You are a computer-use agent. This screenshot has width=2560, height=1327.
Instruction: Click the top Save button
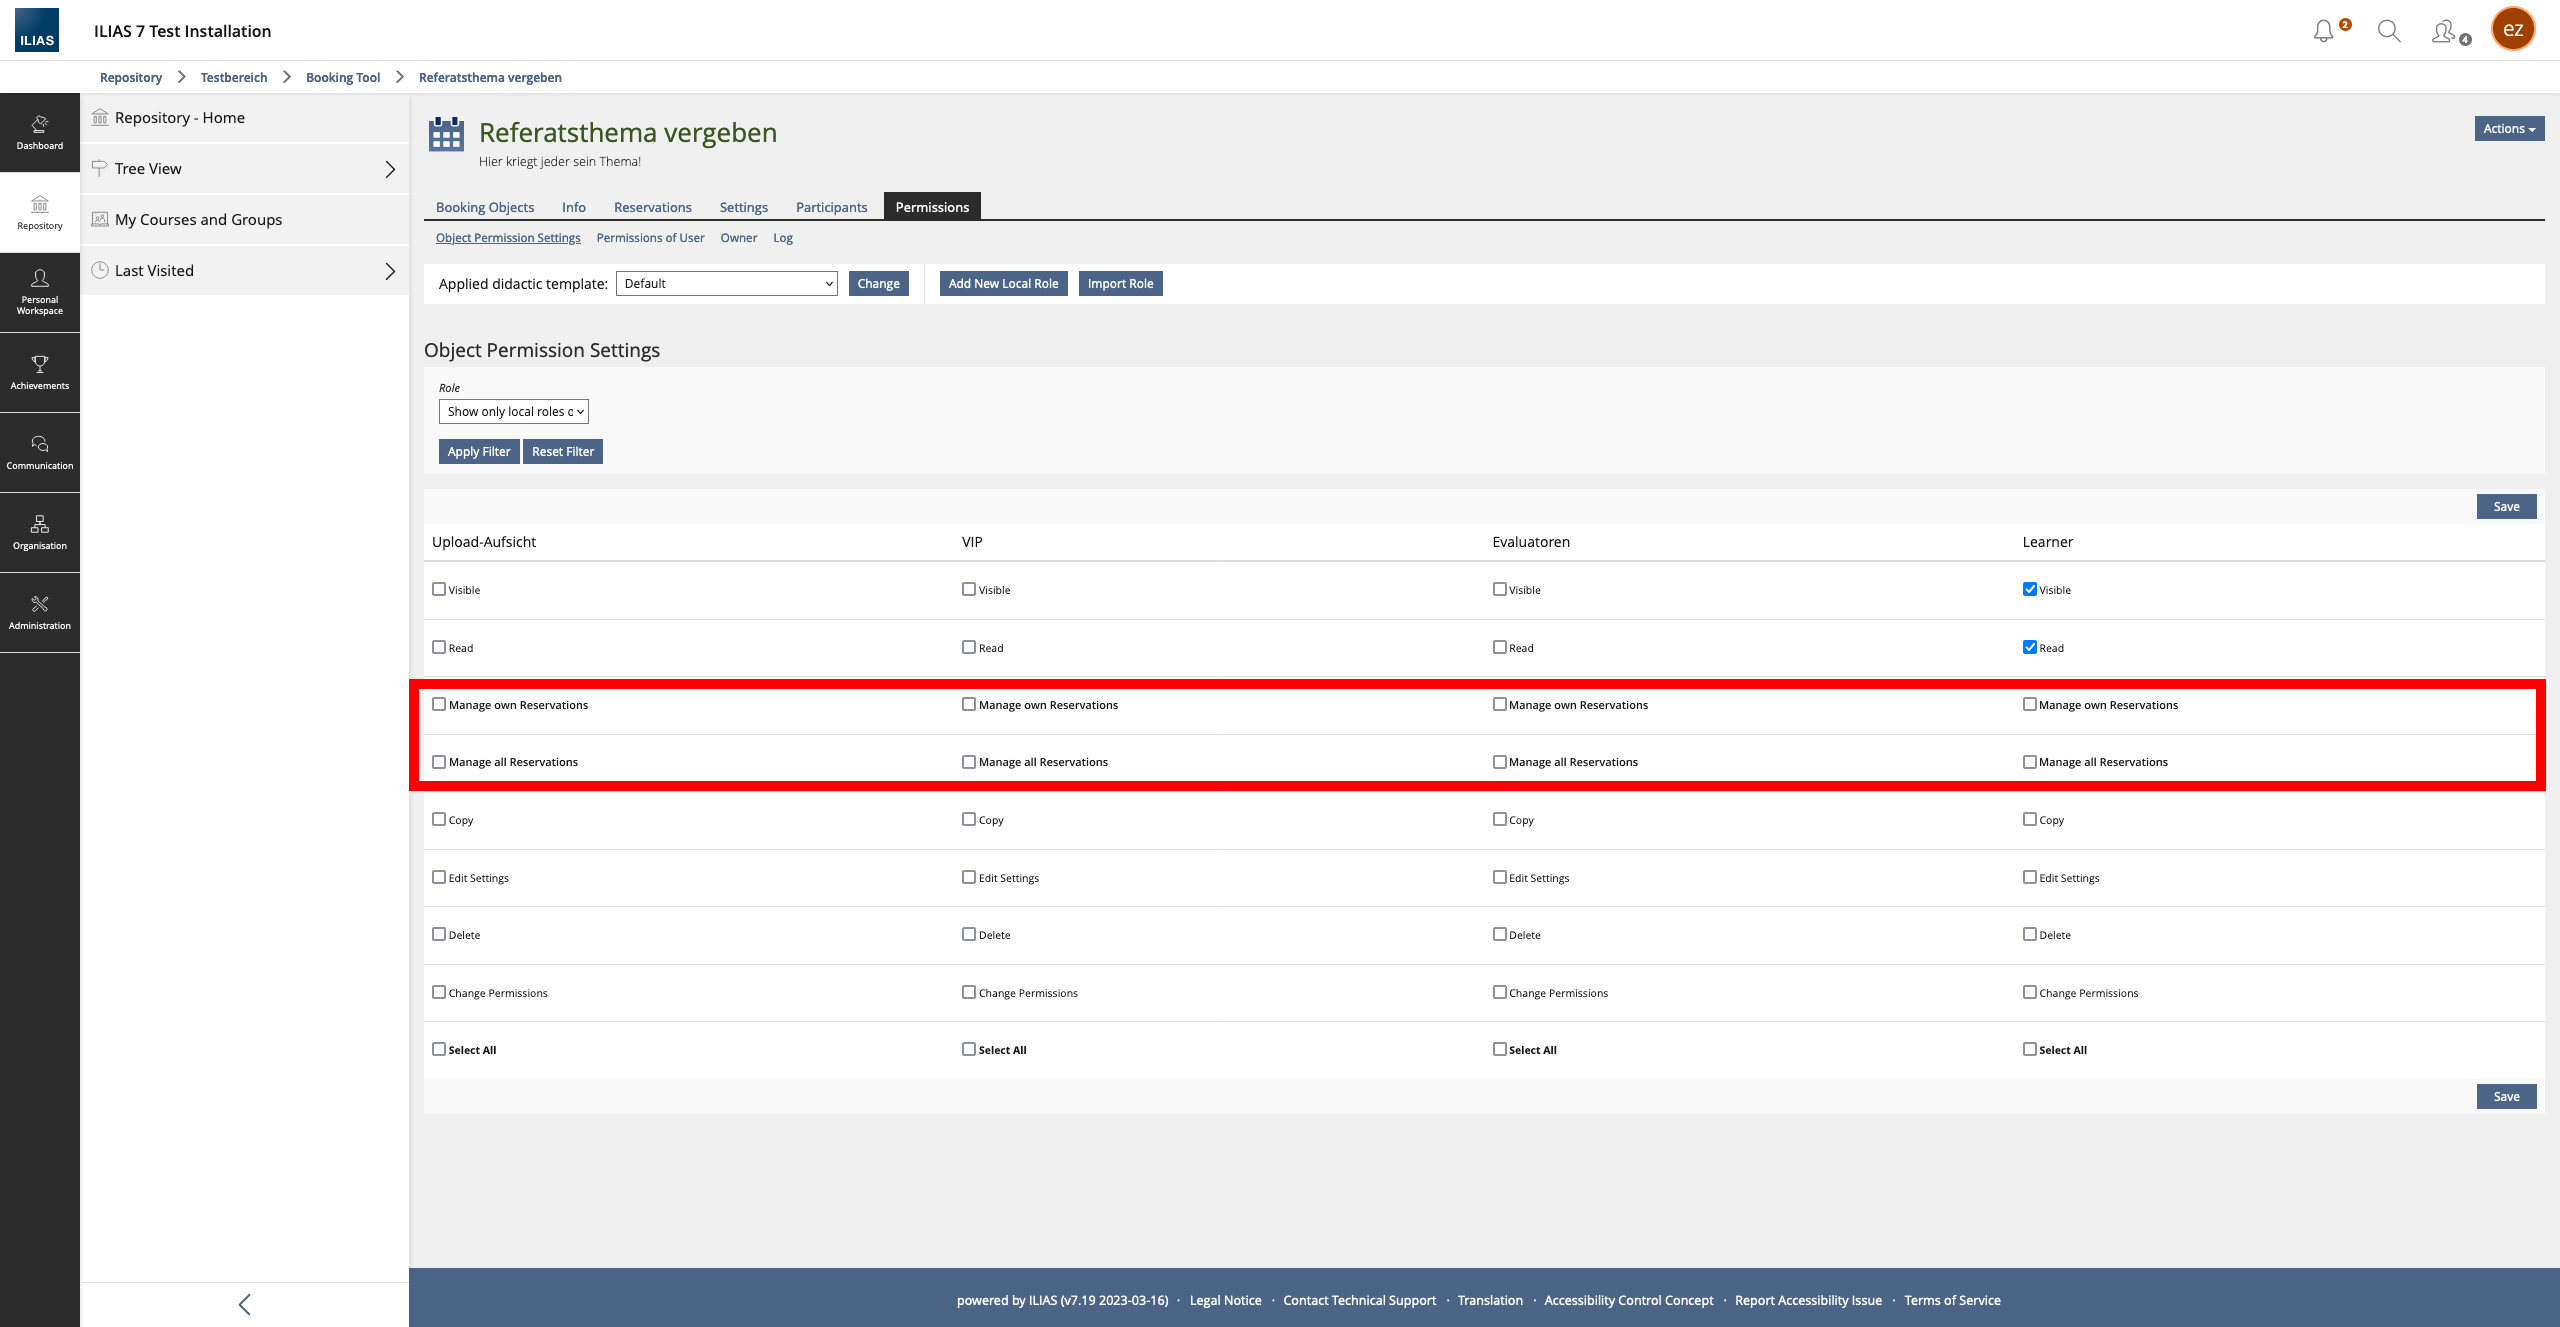click(x=2505, y=507)
